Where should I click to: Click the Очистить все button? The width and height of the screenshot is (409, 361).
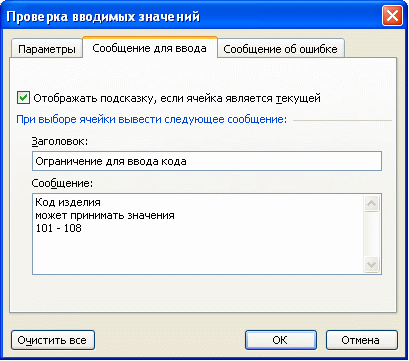click(x=53, y=340)
